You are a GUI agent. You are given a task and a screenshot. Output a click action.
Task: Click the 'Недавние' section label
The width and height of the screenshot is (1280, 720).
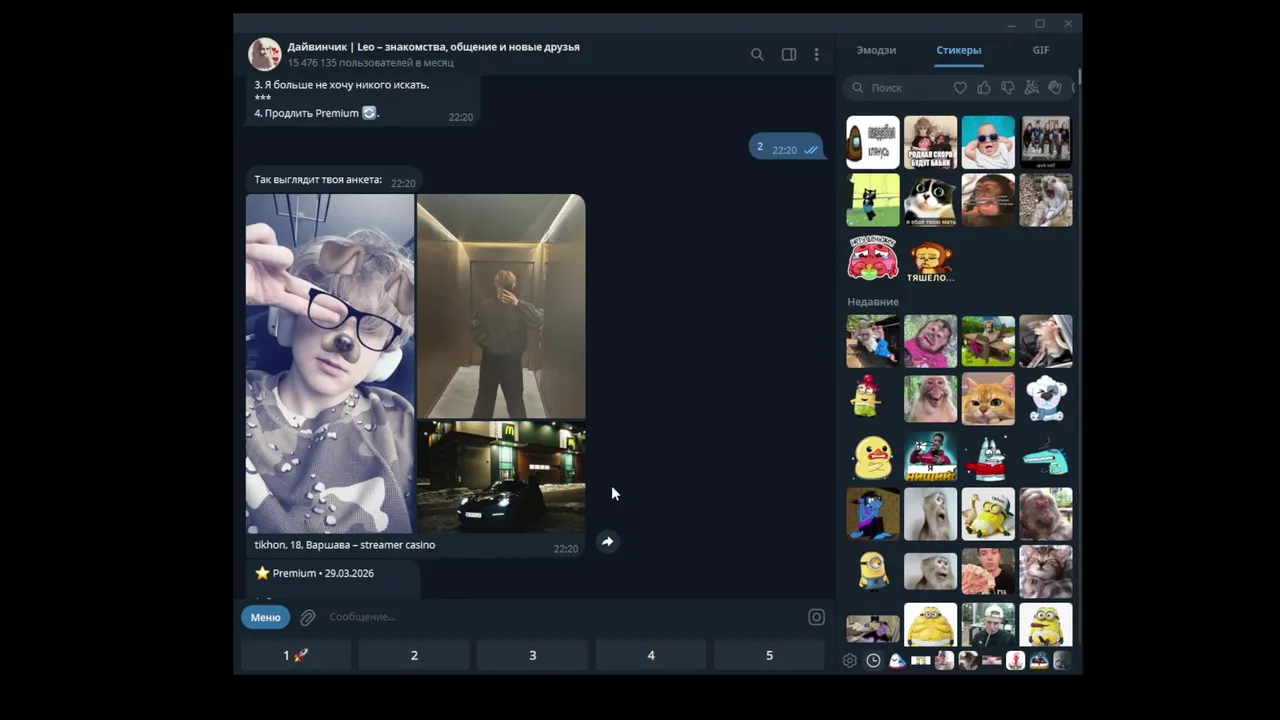(x=873, y=302)
